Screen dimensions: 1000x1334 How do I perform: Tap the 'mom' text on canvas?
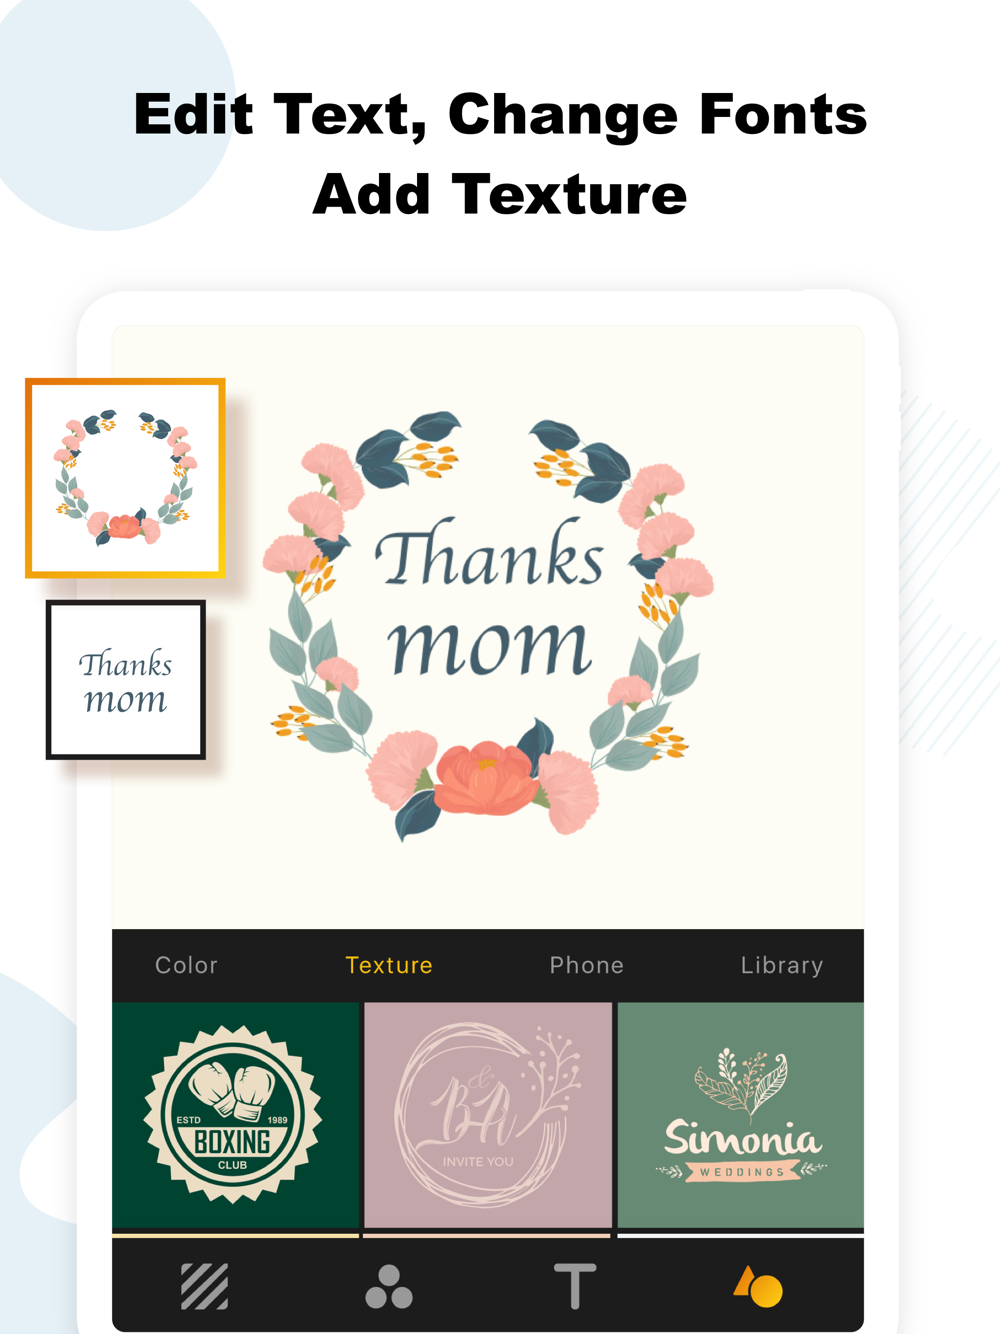tap(490, 646)
